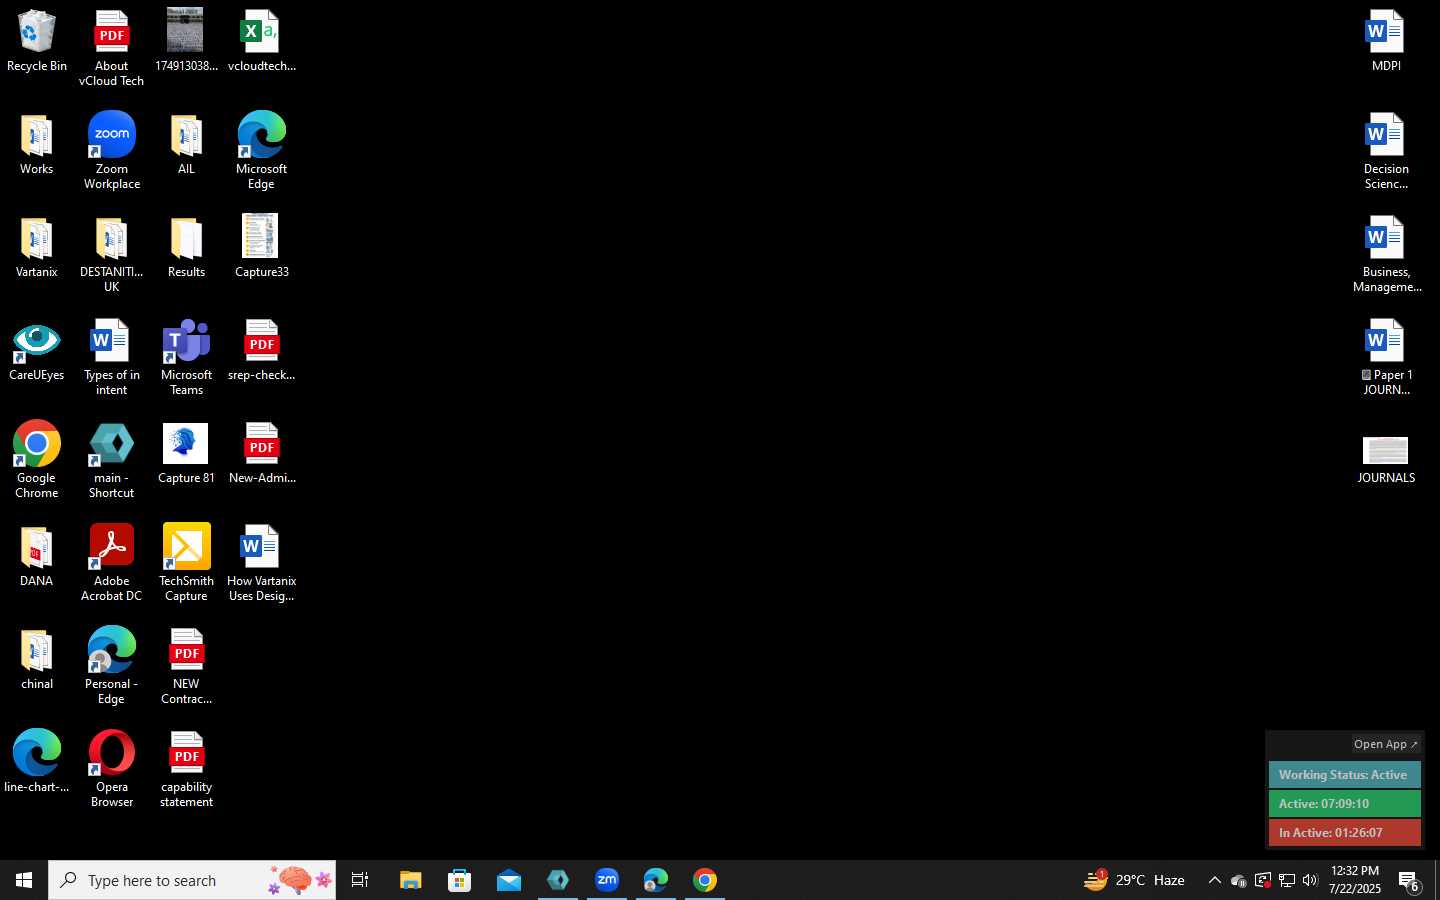Select the Capture33 image file
The image size is (1440, 900).
pos(261,246)
